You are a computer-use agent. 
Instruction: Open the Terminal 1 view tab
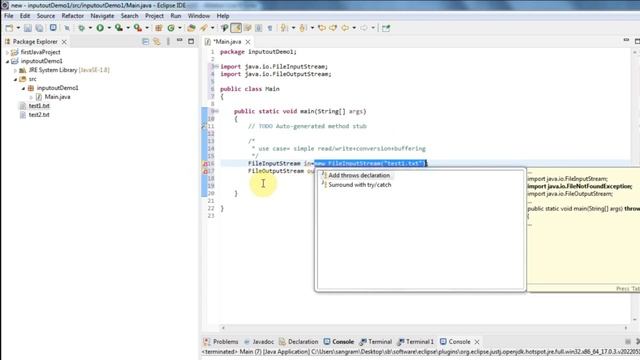416,342
